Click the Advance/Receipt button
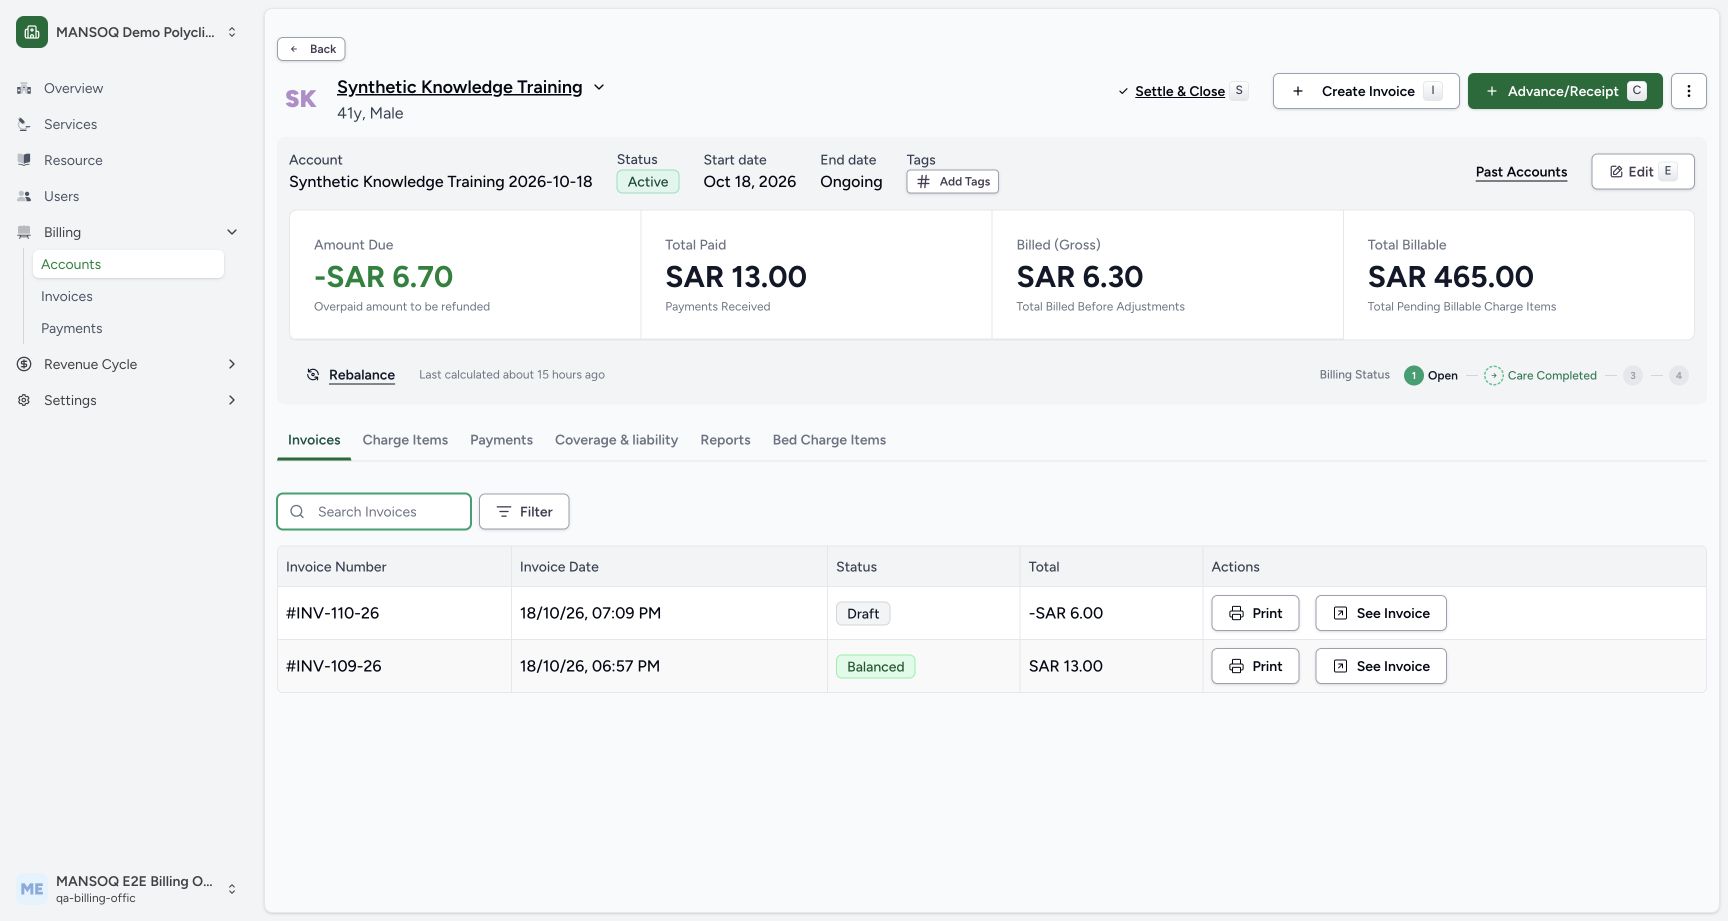This screenshot has width=1728, height=921. (x=1565, y=91)
